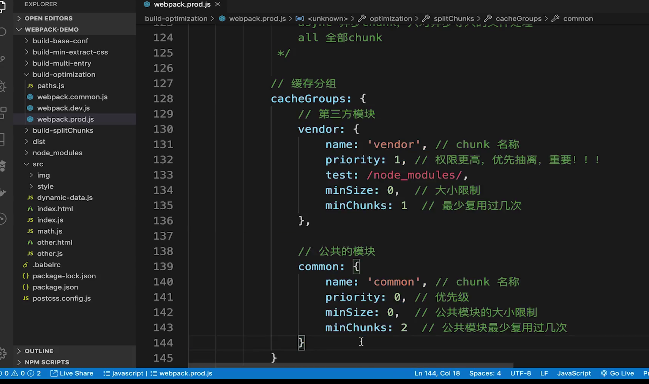Image resolution: width=649 pixels, height=384 pixels.
Task: Select webpack.prod.js in file tree
Action: (75, 119)
